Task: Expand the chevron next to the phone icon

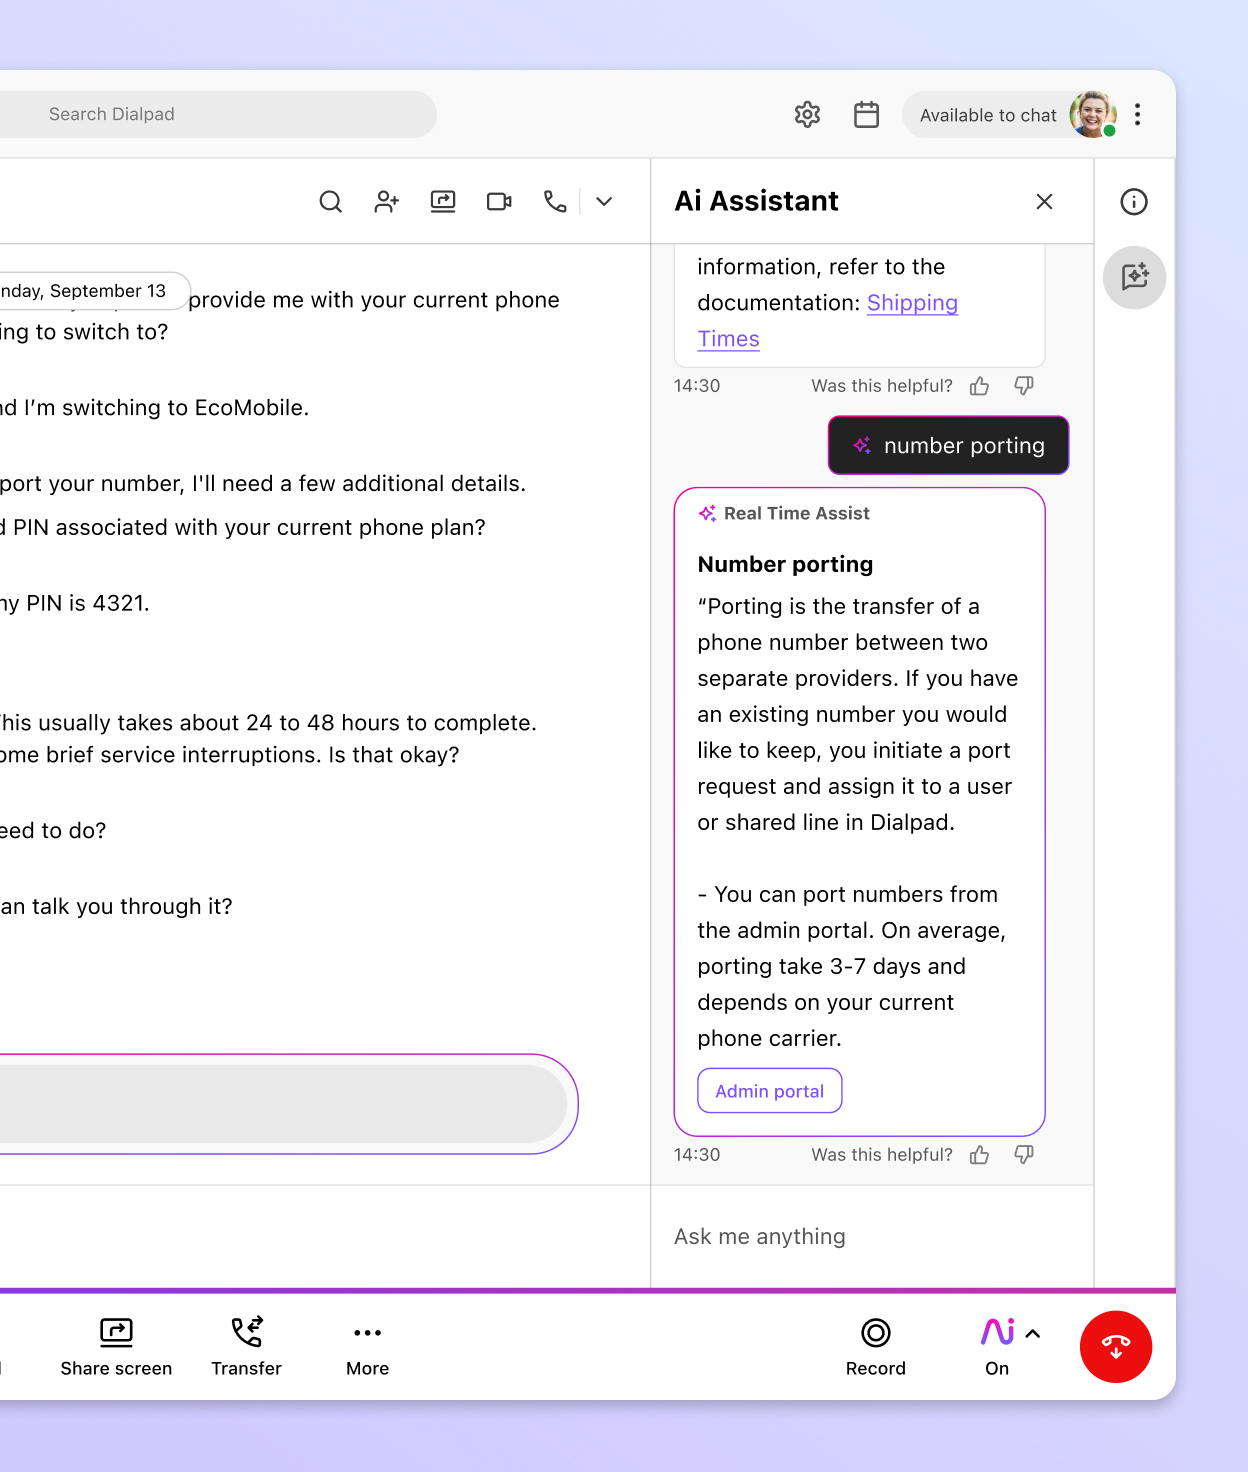Action: point(604,201)
